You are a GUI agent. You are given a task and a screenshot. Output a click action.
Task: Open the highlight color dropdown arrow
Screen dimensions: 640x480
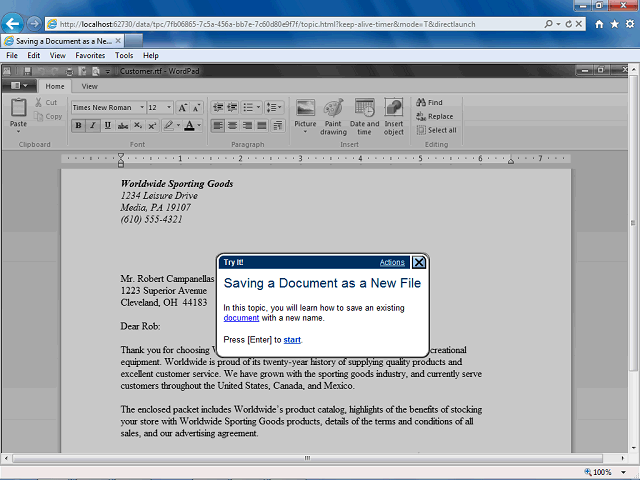(x=178, y=126)
